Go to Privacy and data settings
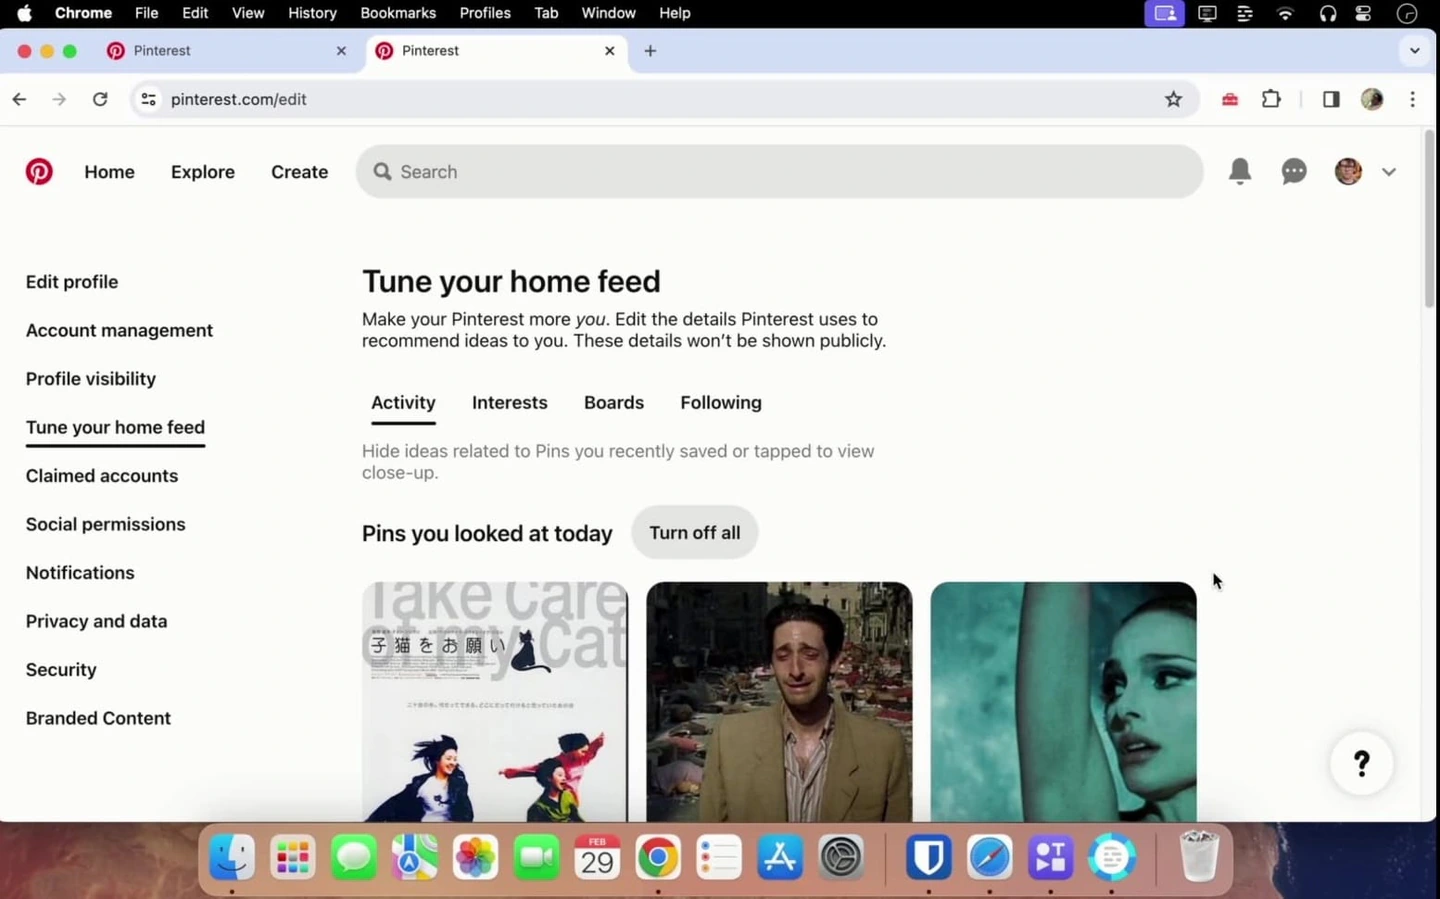 click(96, 621)
